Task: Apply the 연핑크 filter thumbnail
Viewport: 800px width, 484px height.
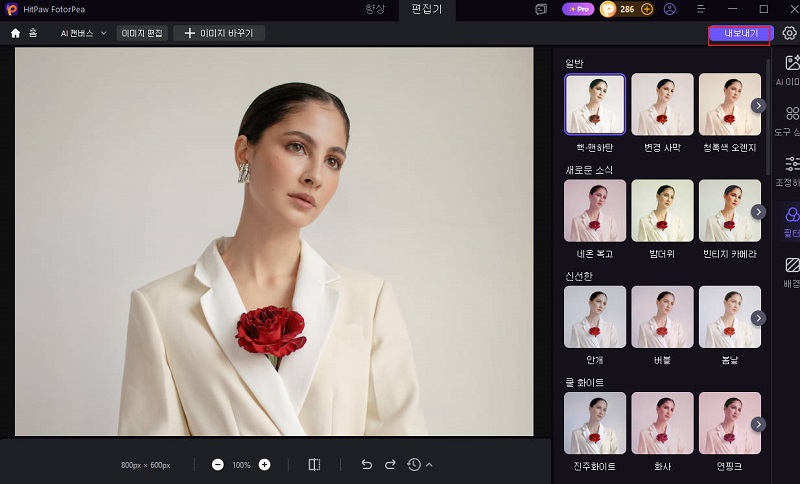Action: click(730, 423)
